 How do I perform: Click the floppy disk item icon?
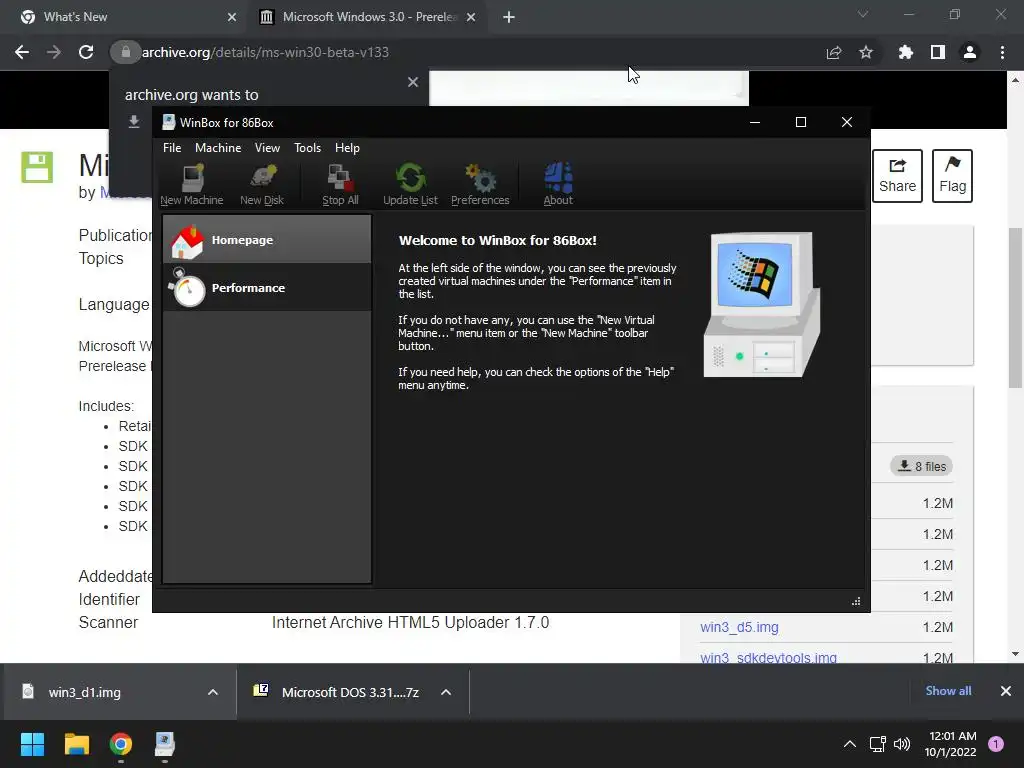coord(37,167)
